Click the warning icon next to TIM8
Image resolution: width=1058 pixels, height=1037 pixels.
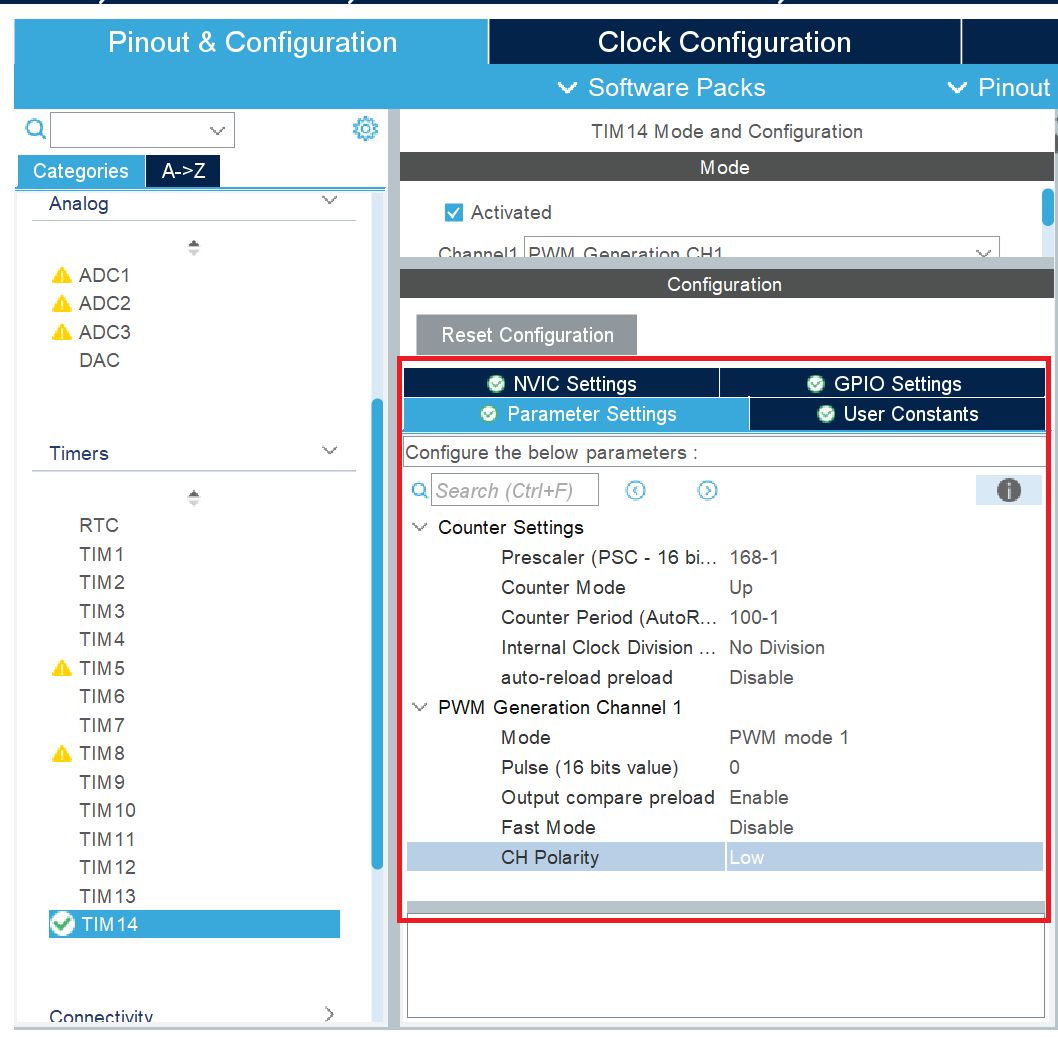click(x=61, y=754)
